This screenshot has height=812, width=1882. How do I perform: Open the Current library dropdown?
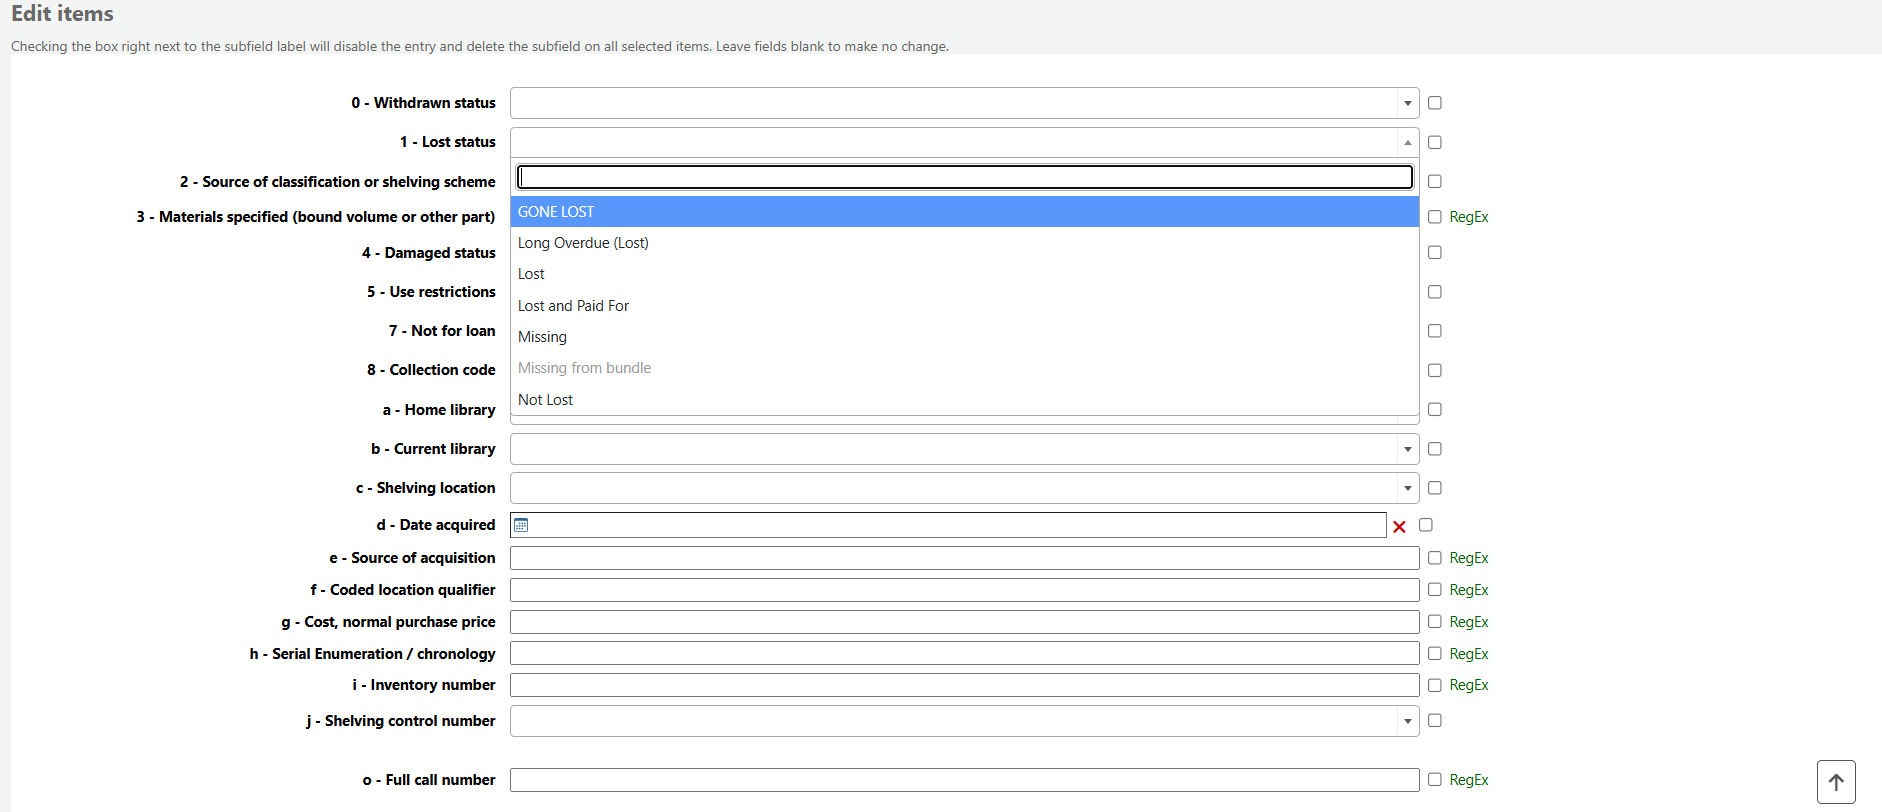(1407, 449)
